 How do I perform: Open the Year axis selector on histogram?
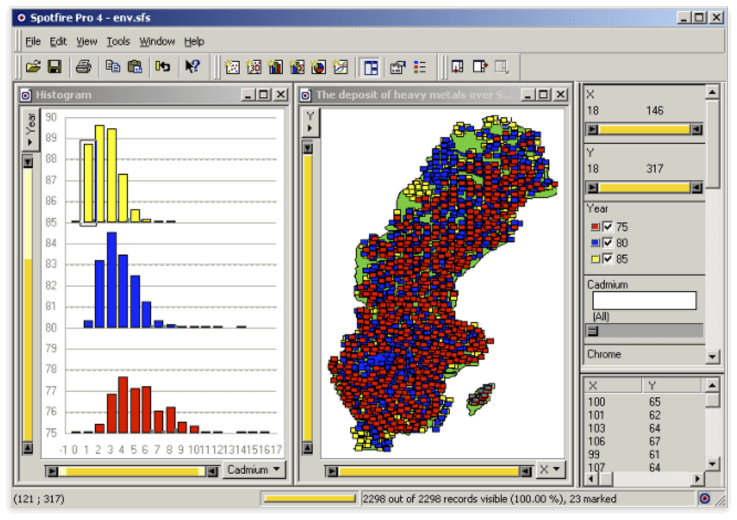click(30, 128)
